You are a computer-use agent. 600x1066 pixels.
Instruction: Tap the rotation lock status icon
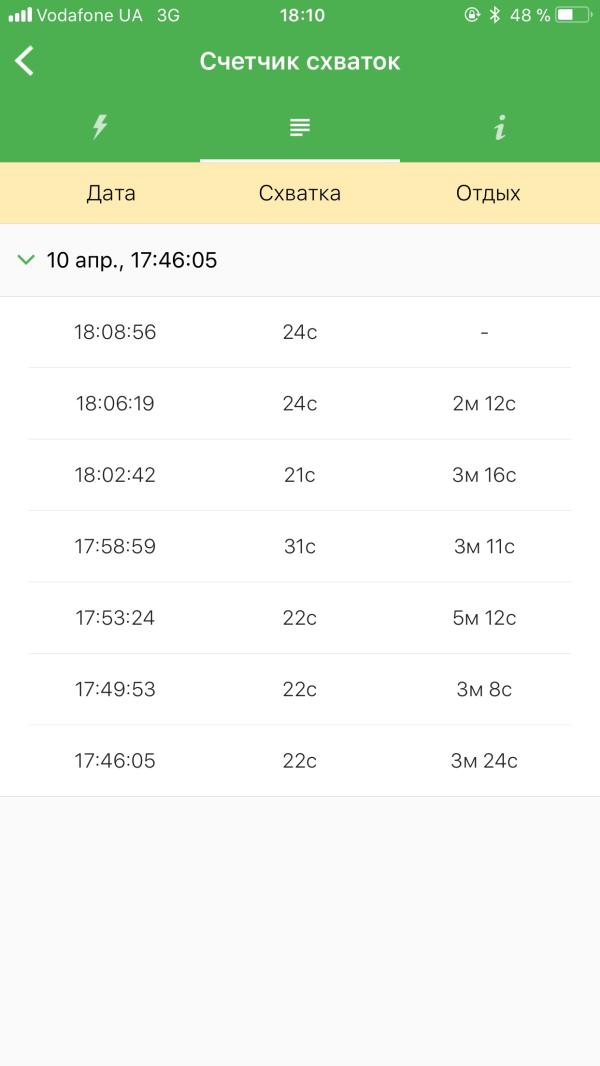[x=472, y=15]
